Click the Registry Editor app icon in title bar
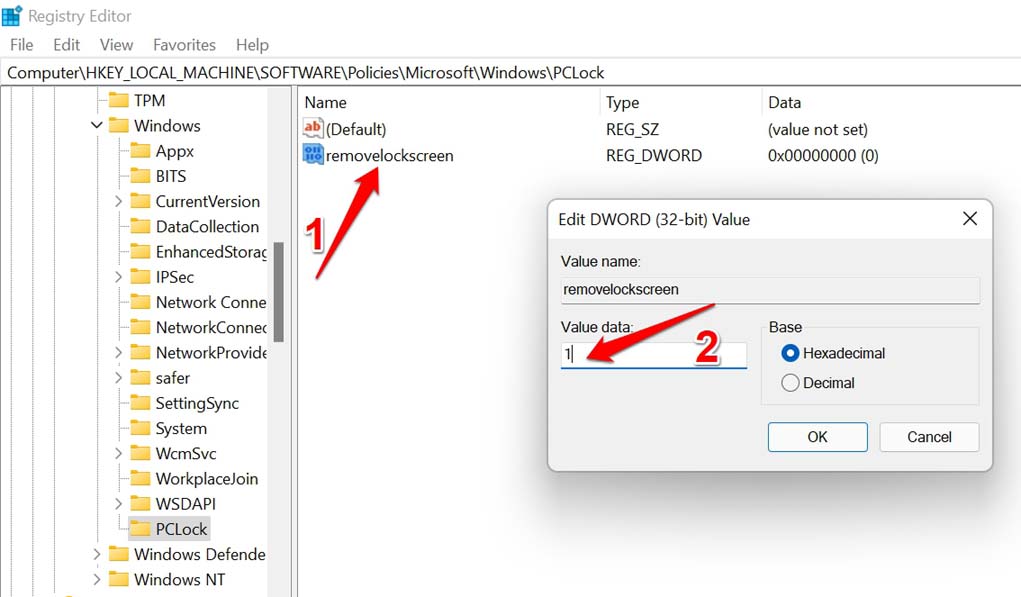1021x597 pixels. tap(12, 16)
